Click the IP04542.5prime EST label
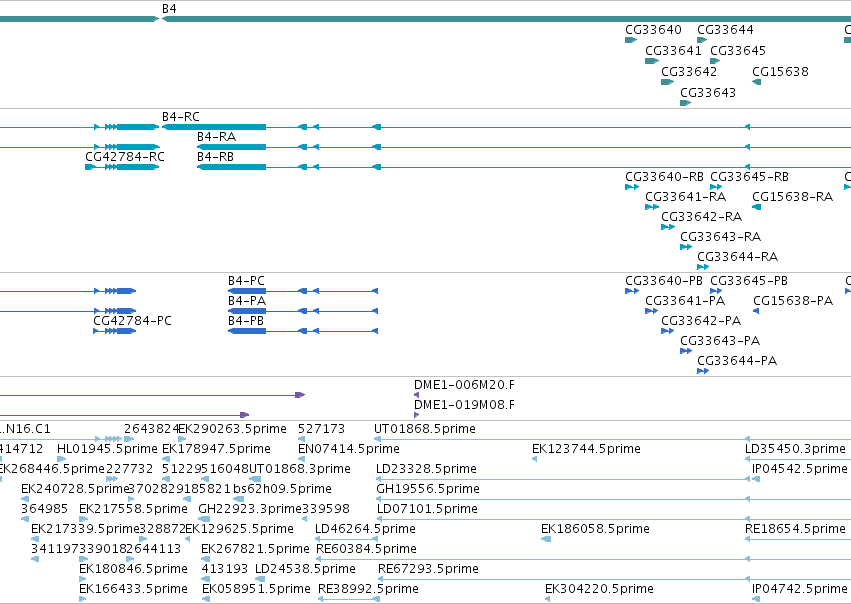851x604 pixels. pyautogui.click(x=799, y=469)
